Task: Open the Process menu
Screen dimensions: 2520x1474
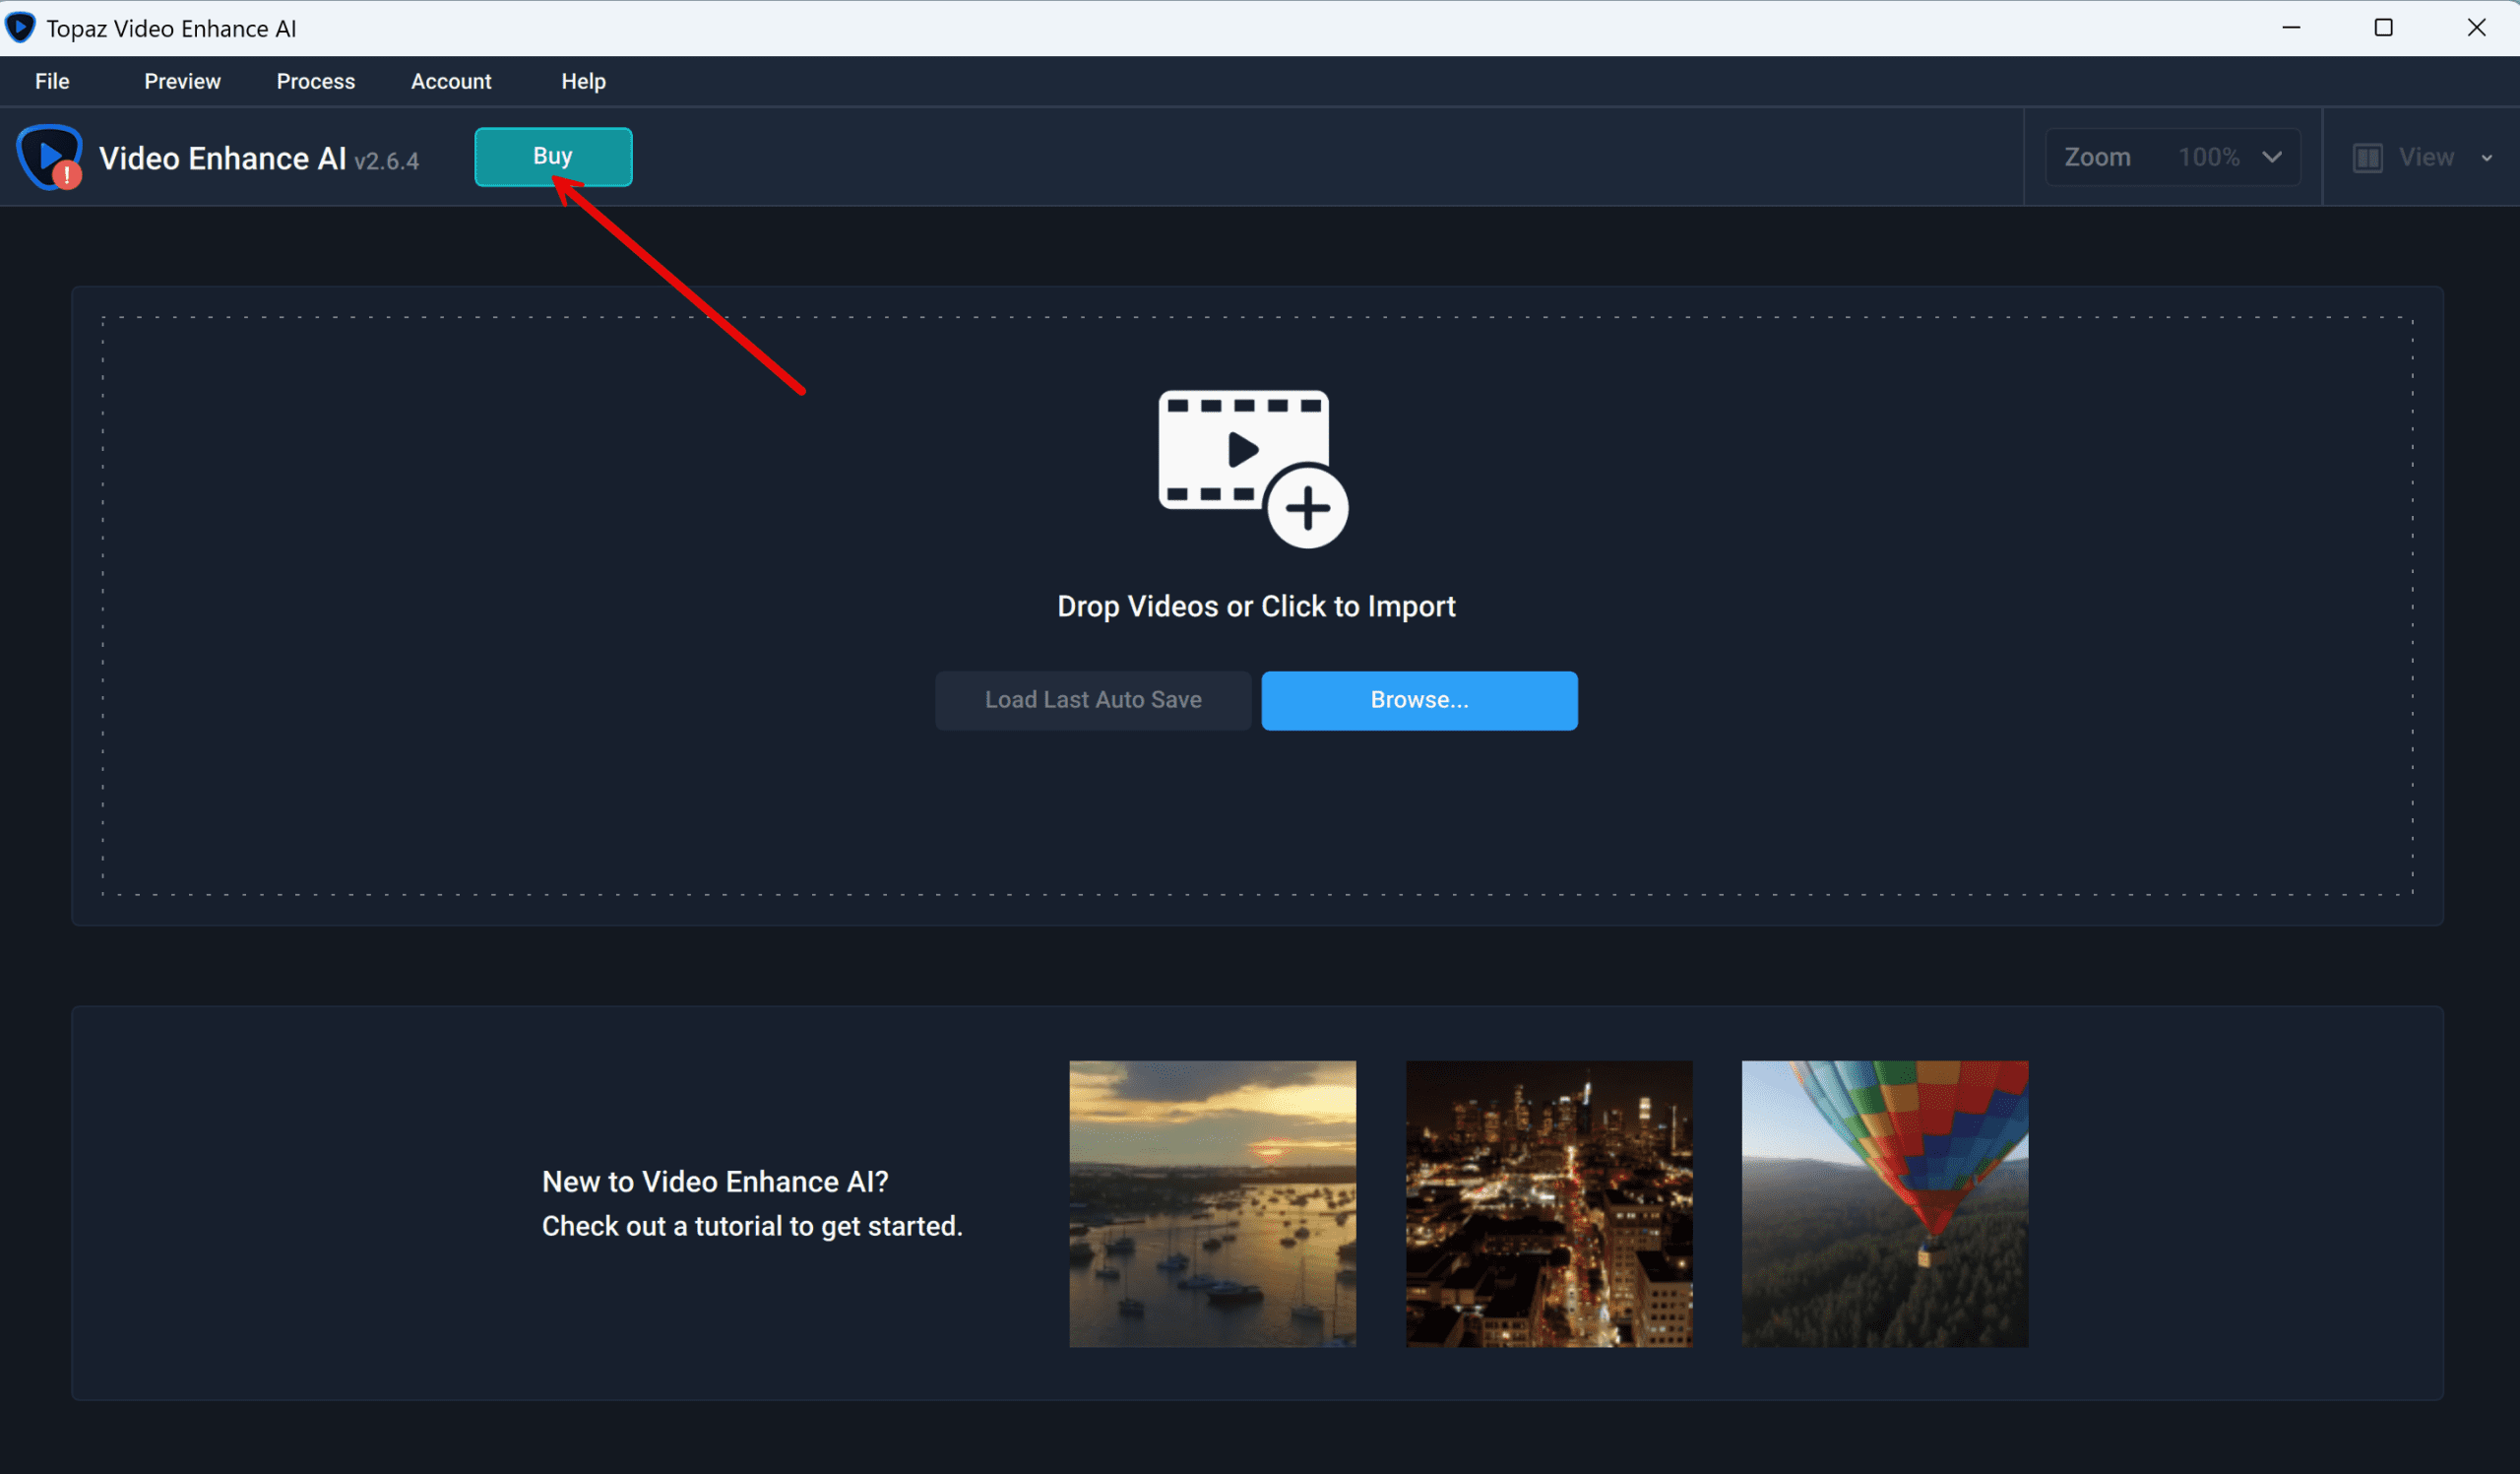Action: click(315, 82)
